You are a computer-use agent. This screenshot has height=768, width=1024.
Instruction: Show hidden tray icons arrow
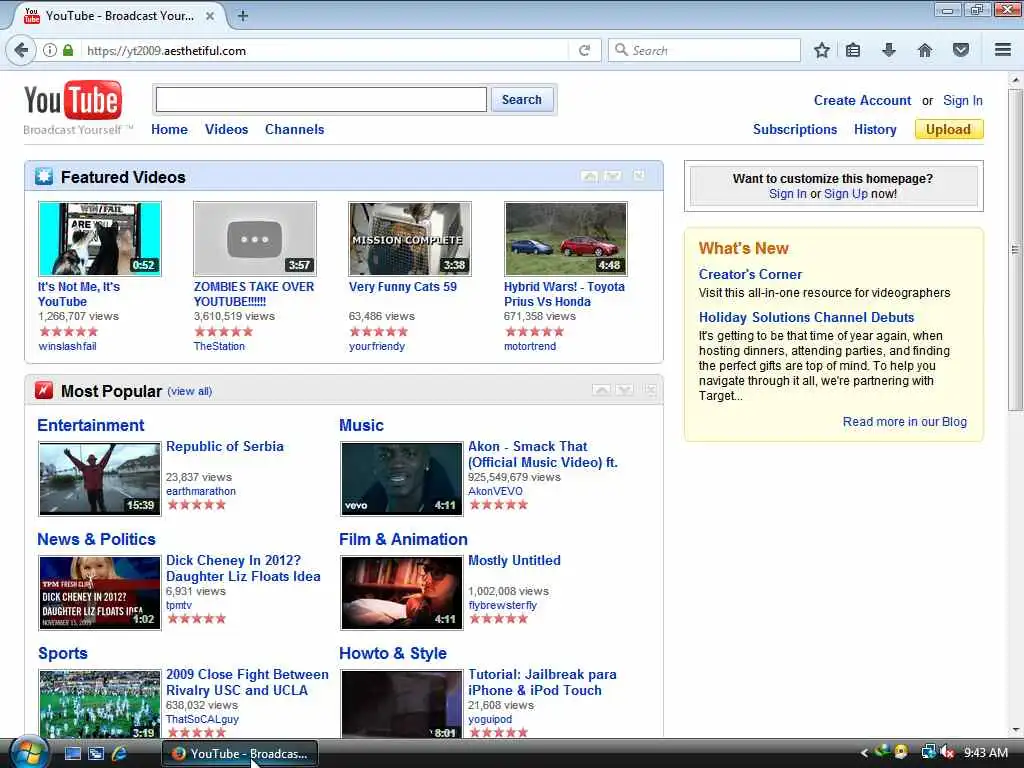(x=864, y=753)
